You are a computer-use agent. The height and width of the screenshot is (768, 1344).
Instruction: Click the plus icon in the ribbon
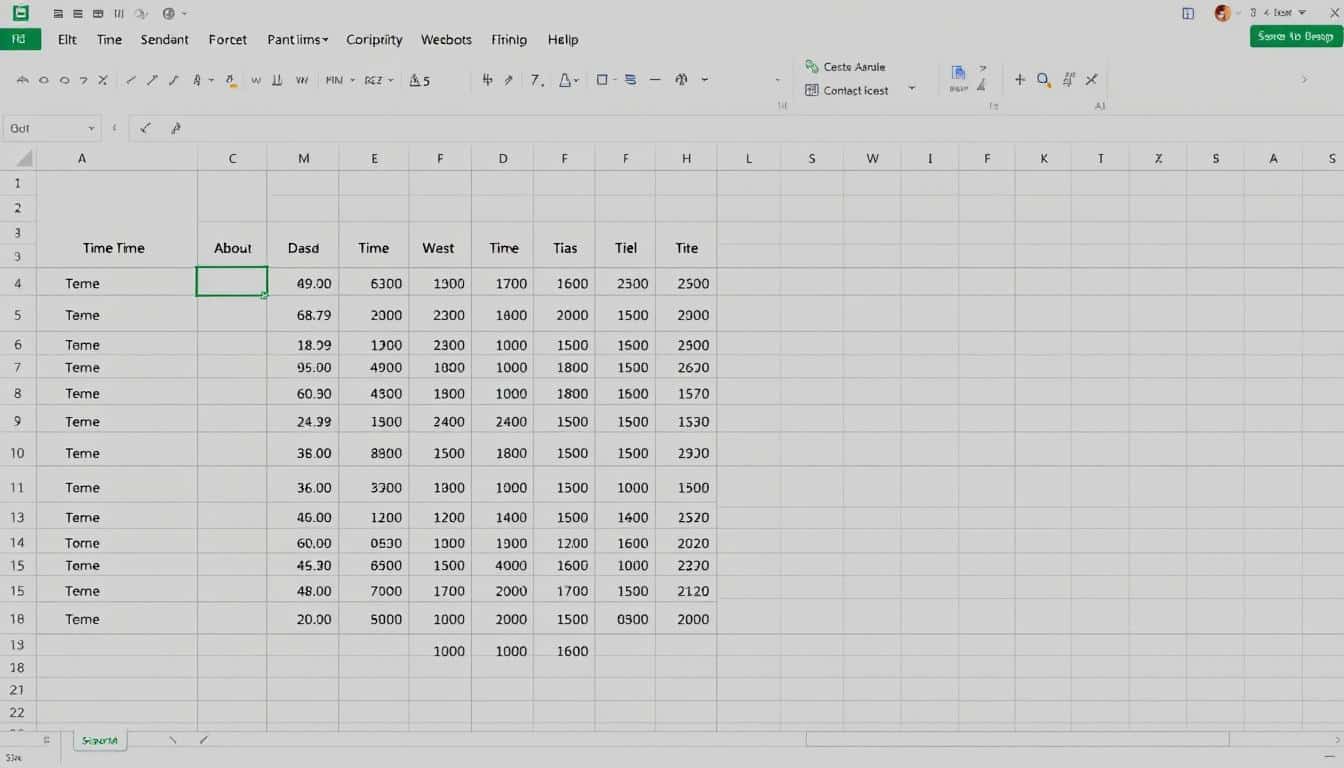1020,79
